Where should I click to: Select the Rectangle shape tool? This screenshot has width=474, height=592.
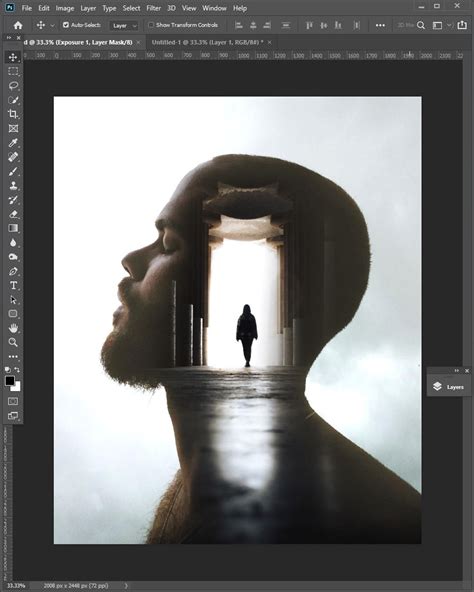tap(13, 314)
